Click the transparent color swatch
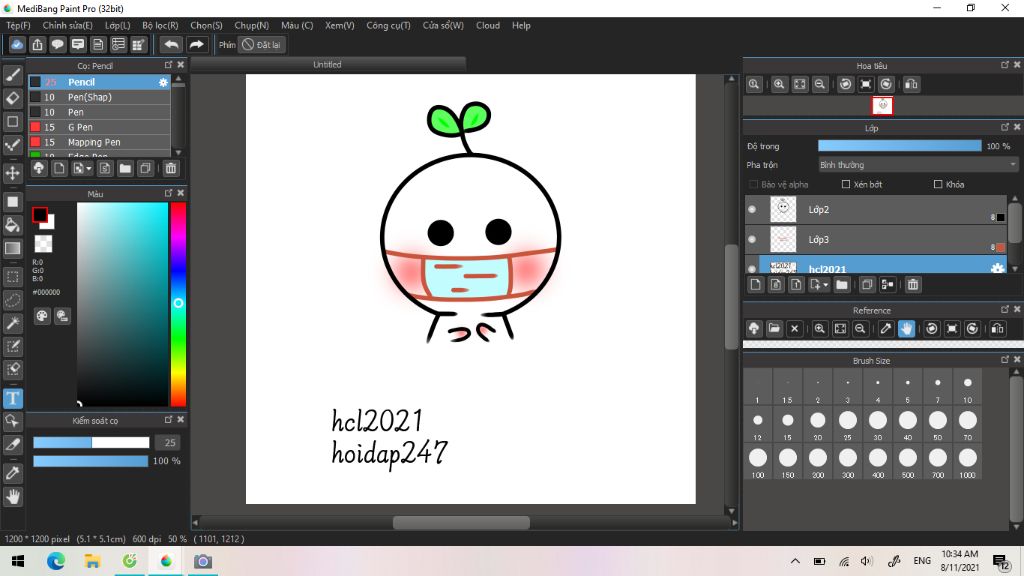 [43, 244]
